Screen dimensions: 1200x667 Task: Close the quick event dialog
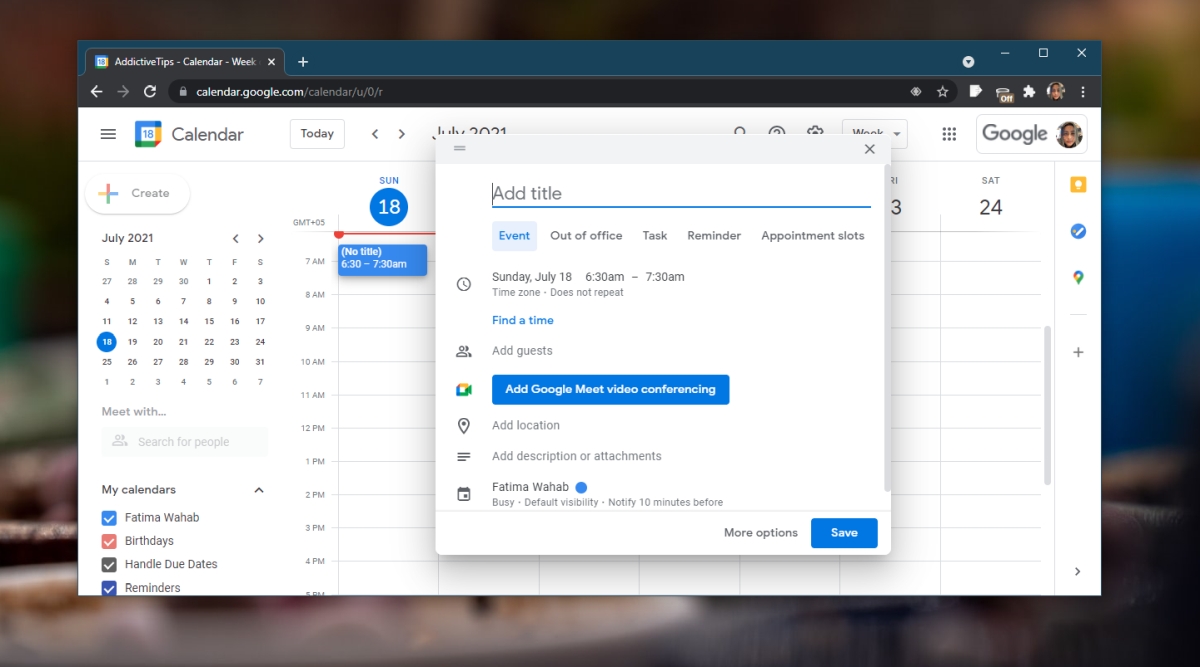point(869,149)
